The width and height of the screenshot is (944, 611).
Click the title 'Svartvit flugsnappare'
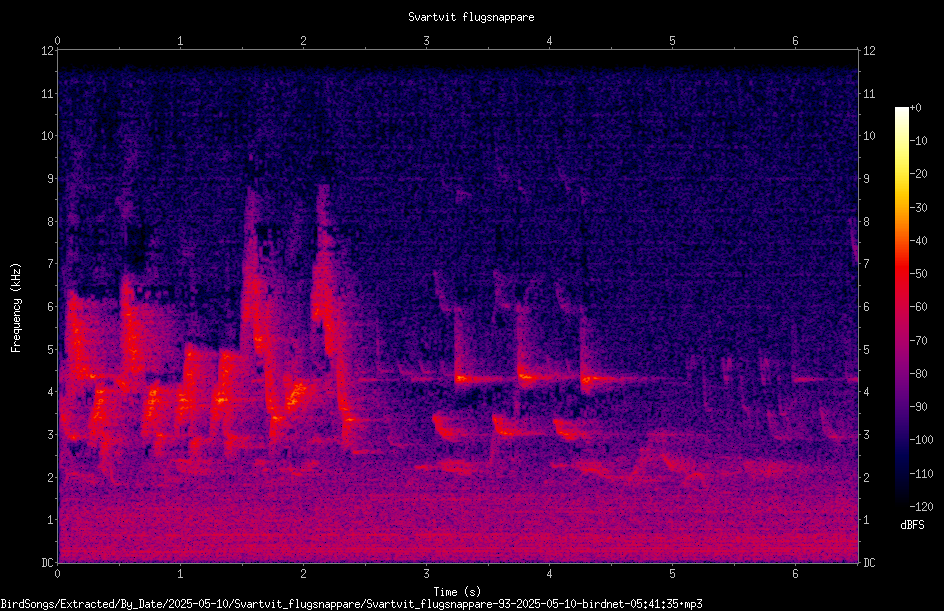click(471, 17)
